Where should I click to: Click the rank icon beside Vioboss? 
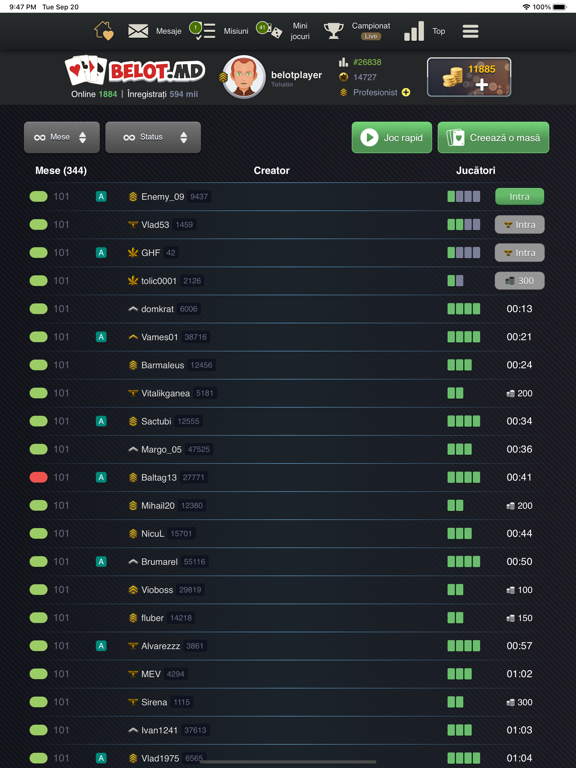tap(133, 590)
